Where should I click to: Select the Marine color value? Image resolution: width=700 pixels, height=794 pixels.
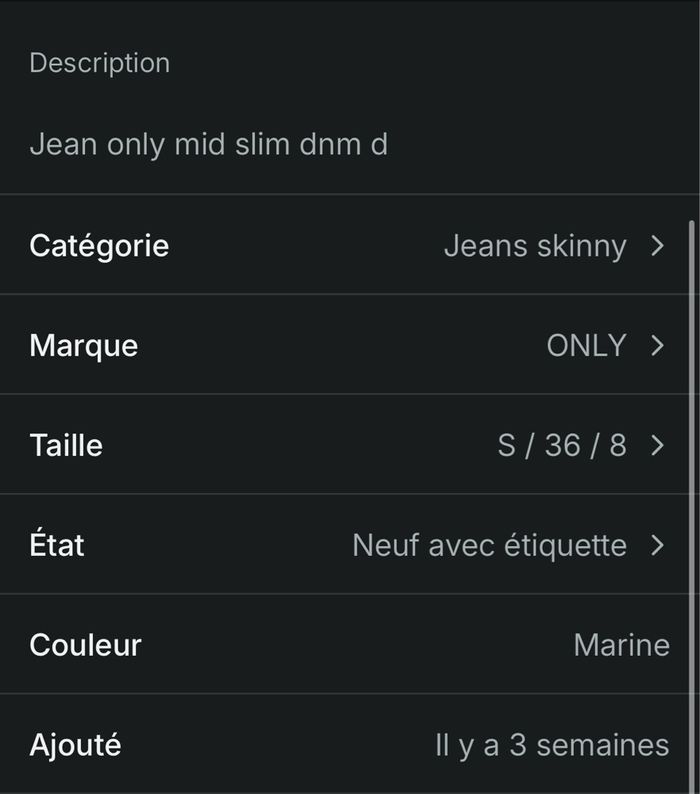pos(621,645)
